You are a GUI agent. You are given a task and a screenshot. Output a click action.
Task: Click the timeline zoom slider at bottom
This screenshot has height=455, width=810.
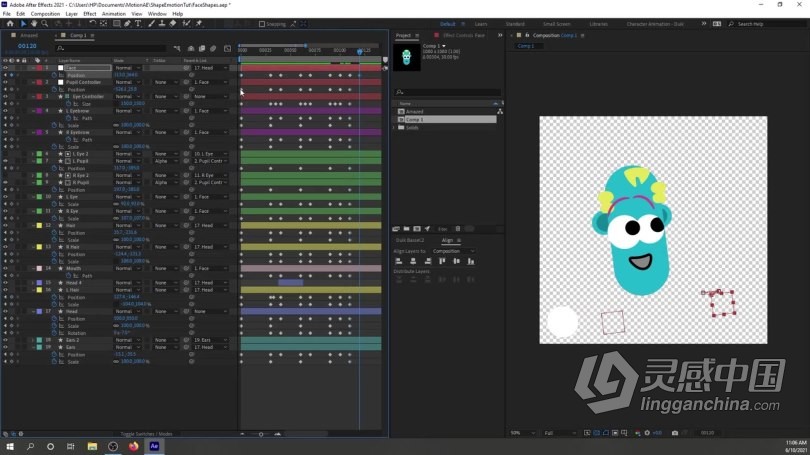click(260, 434)
